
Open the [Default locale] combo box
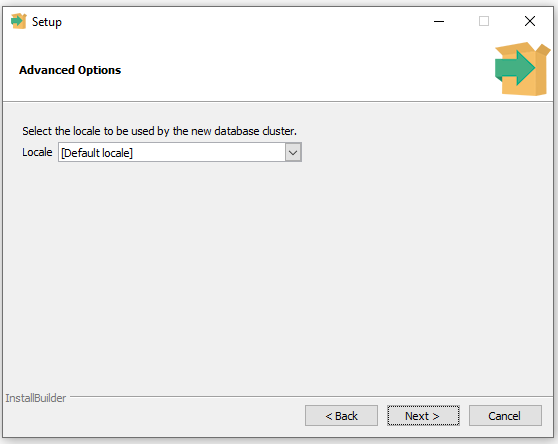[x=180, y=153]
